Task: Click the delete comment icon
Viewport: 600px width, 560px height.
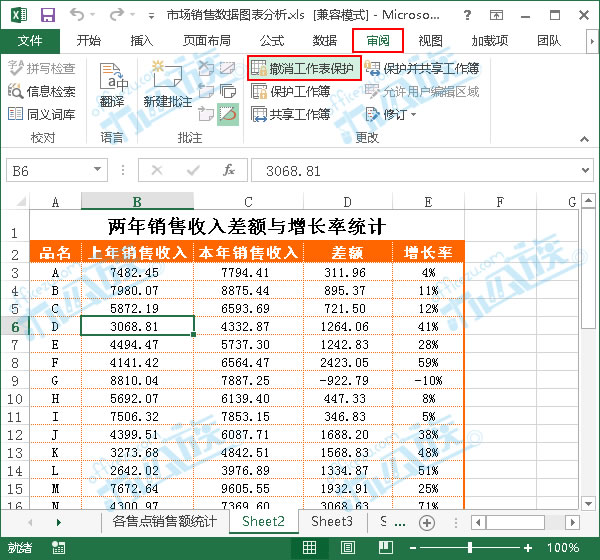Action: (206, 68)
